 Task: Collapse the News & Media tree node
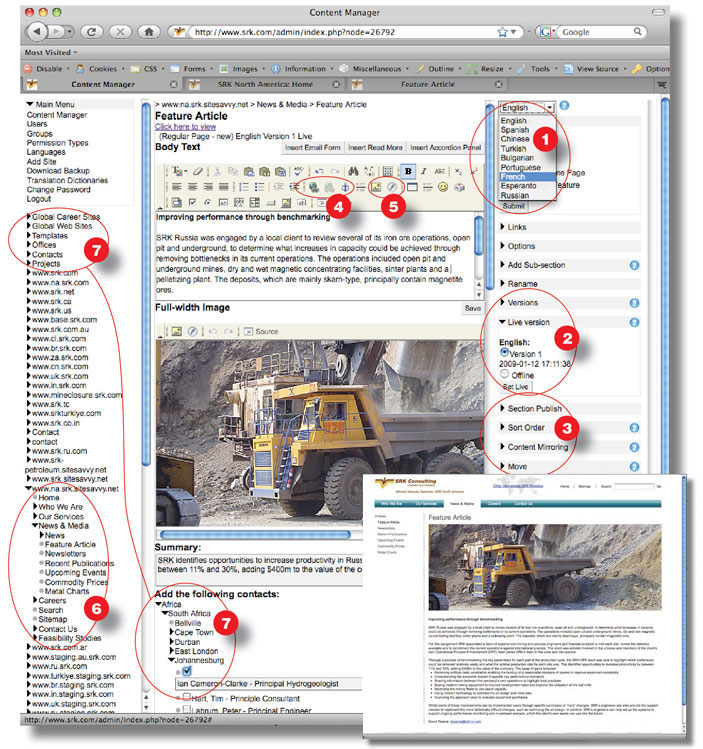tap(35, 525)
